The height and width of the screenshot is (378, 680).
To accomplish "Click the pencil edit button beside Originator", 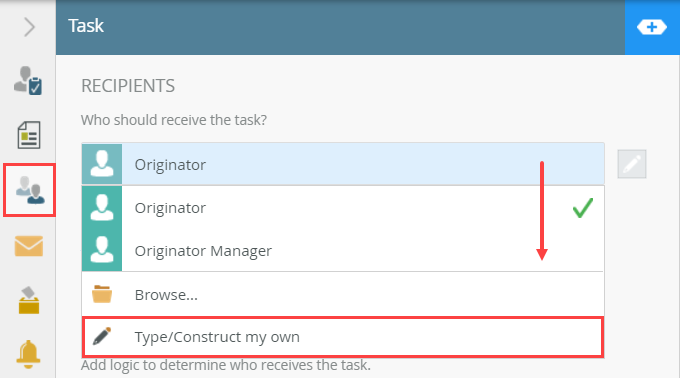I will (632, 164).
